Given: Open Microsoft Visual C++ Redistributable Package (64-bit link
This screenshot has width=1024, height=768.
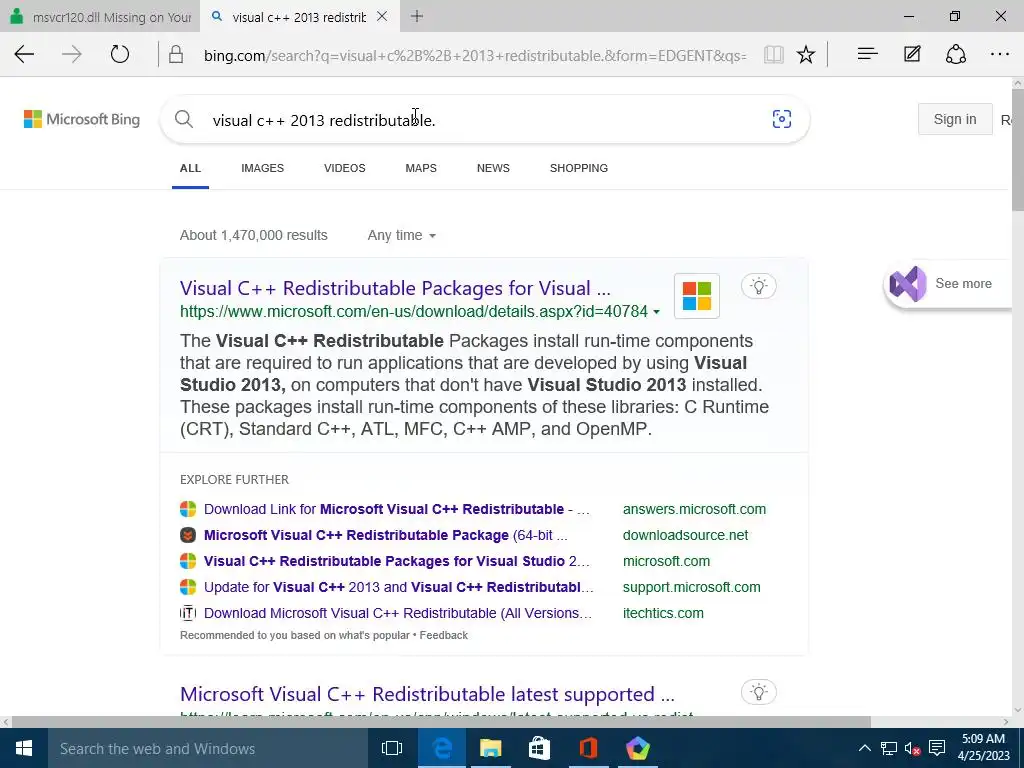Looking at the screenshot, I should coord(385,536).
